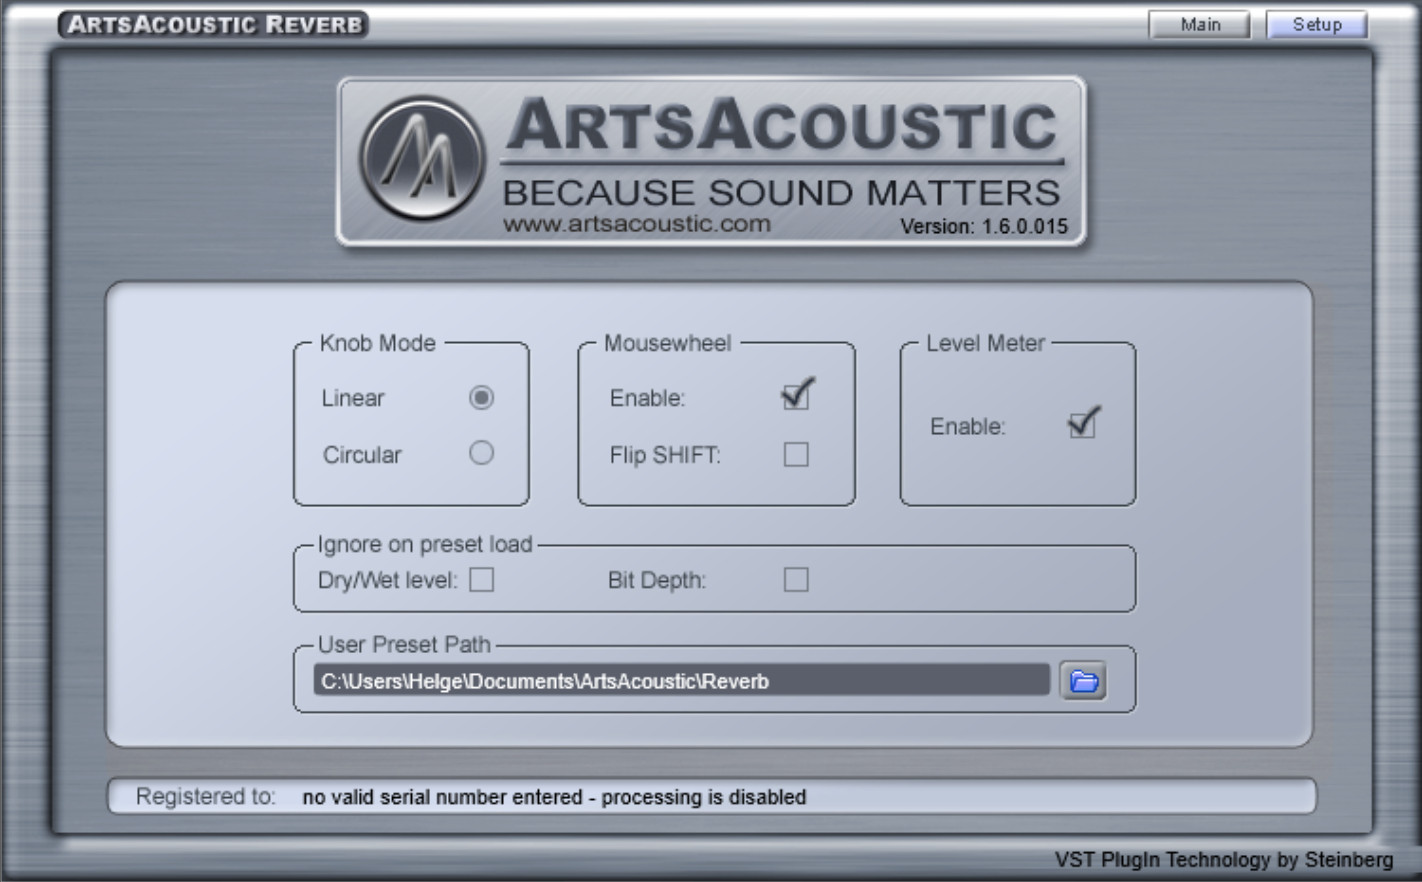The image size is (1422, 882).
Task: Select the Circular knob mode
Action: coord(481,453)
